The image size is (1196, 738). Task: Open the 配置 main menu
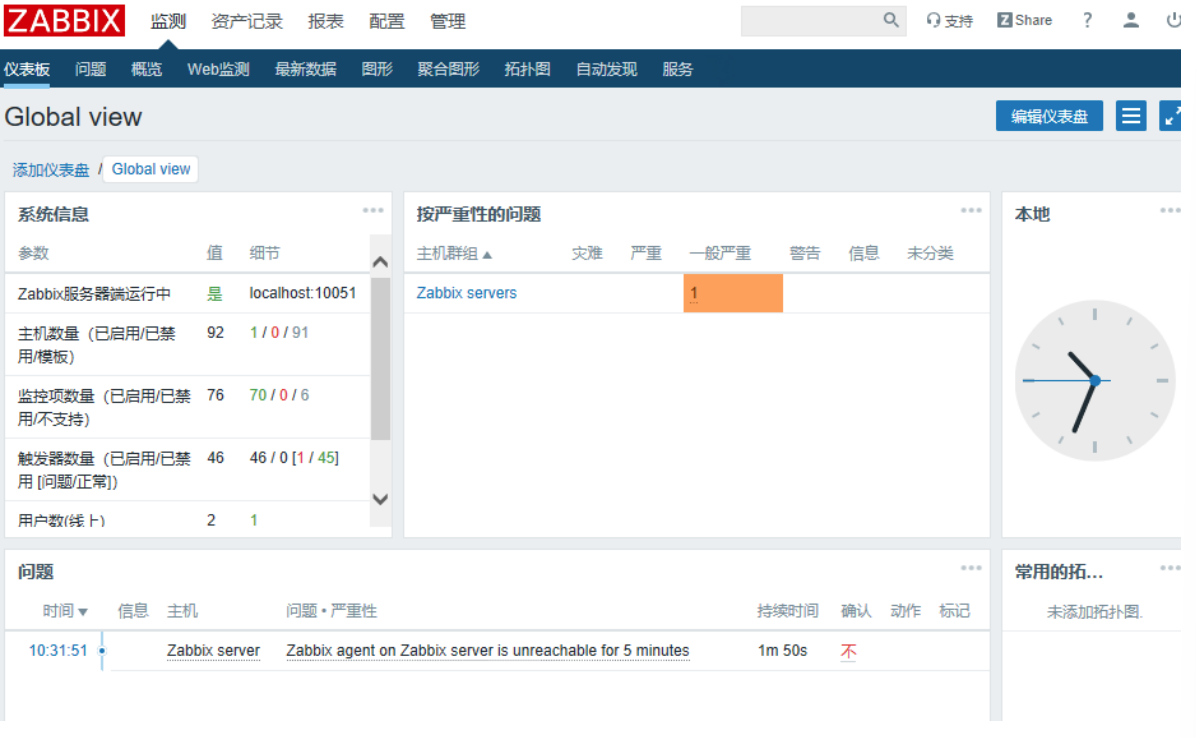coord(387,21)
